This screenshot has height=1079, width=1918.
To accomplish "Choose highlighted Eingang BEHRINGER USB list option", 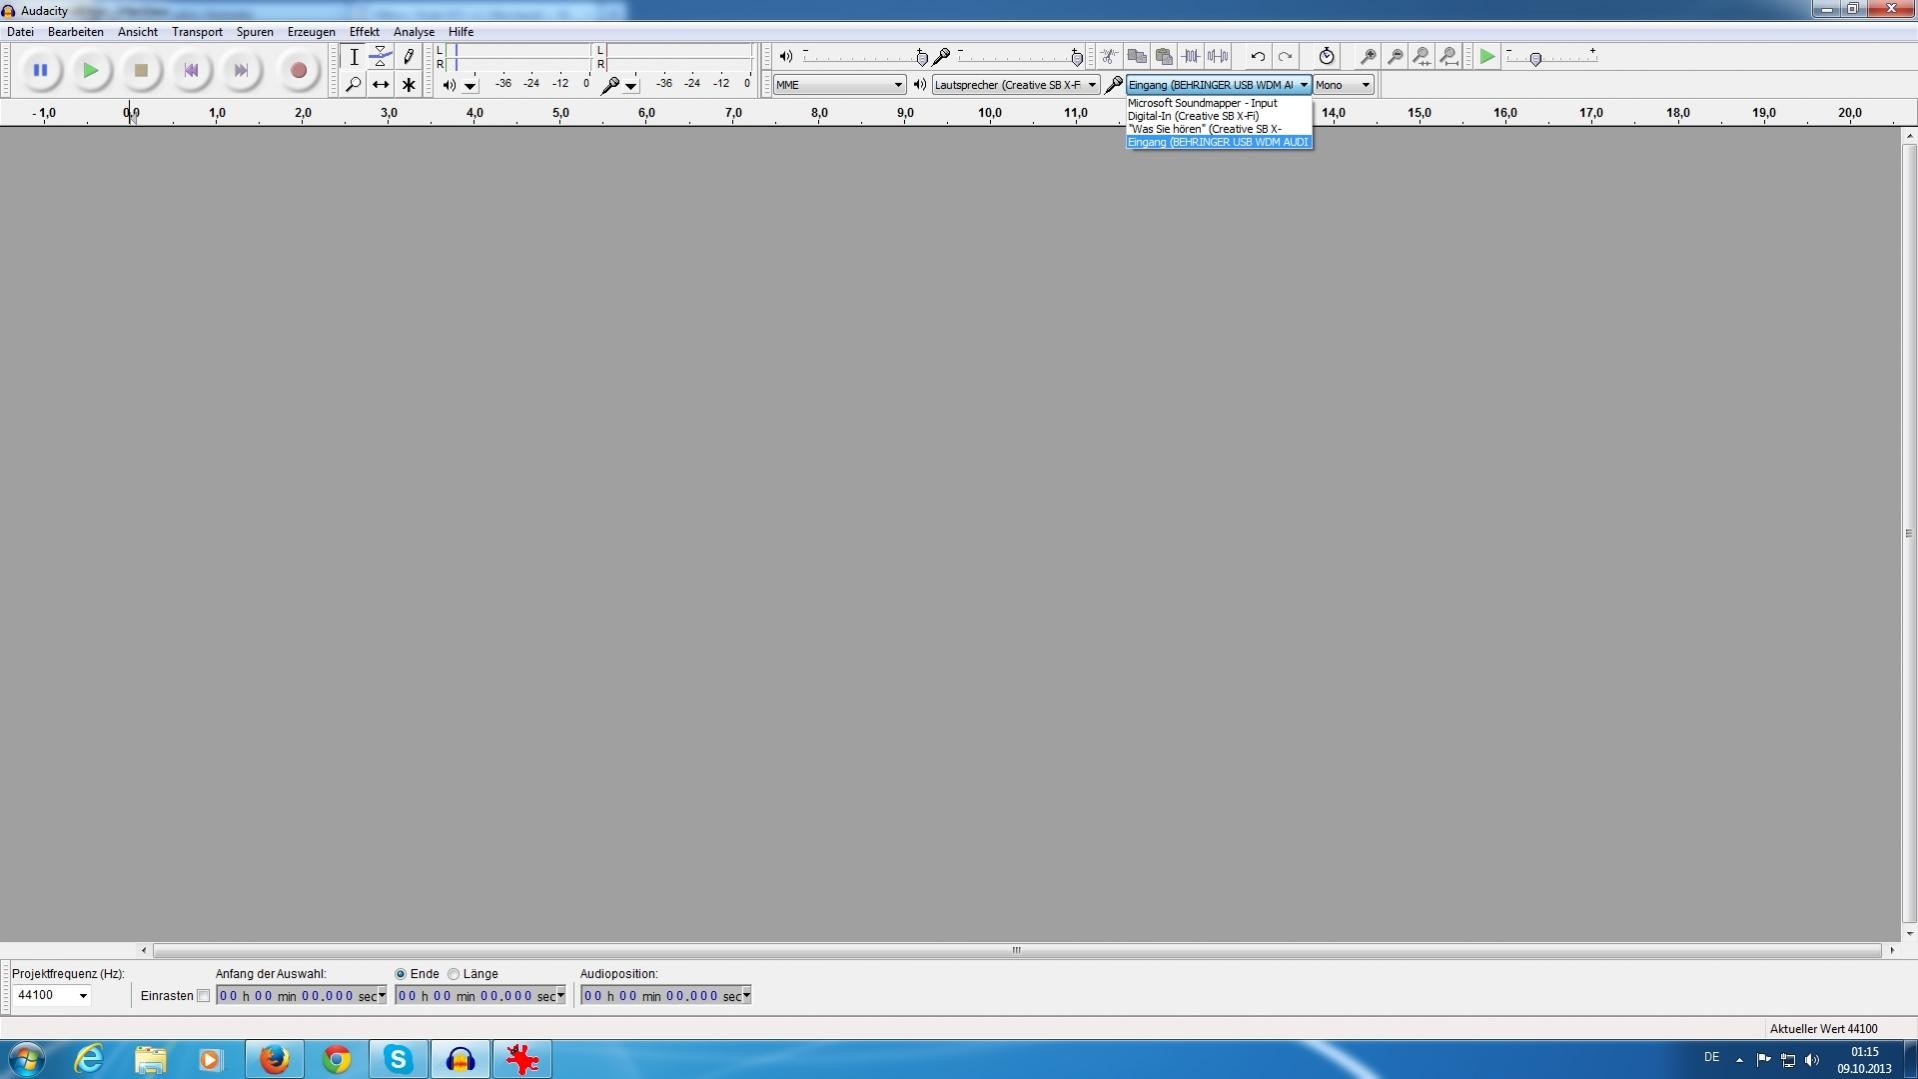I will pyautogui.click(x=1218, y=142).
